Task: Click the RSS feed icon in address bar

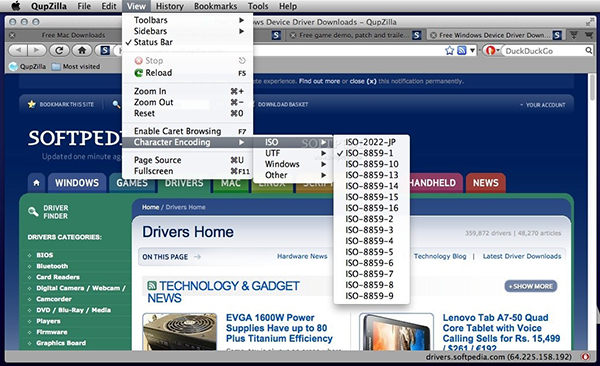Action: point(462,51)
